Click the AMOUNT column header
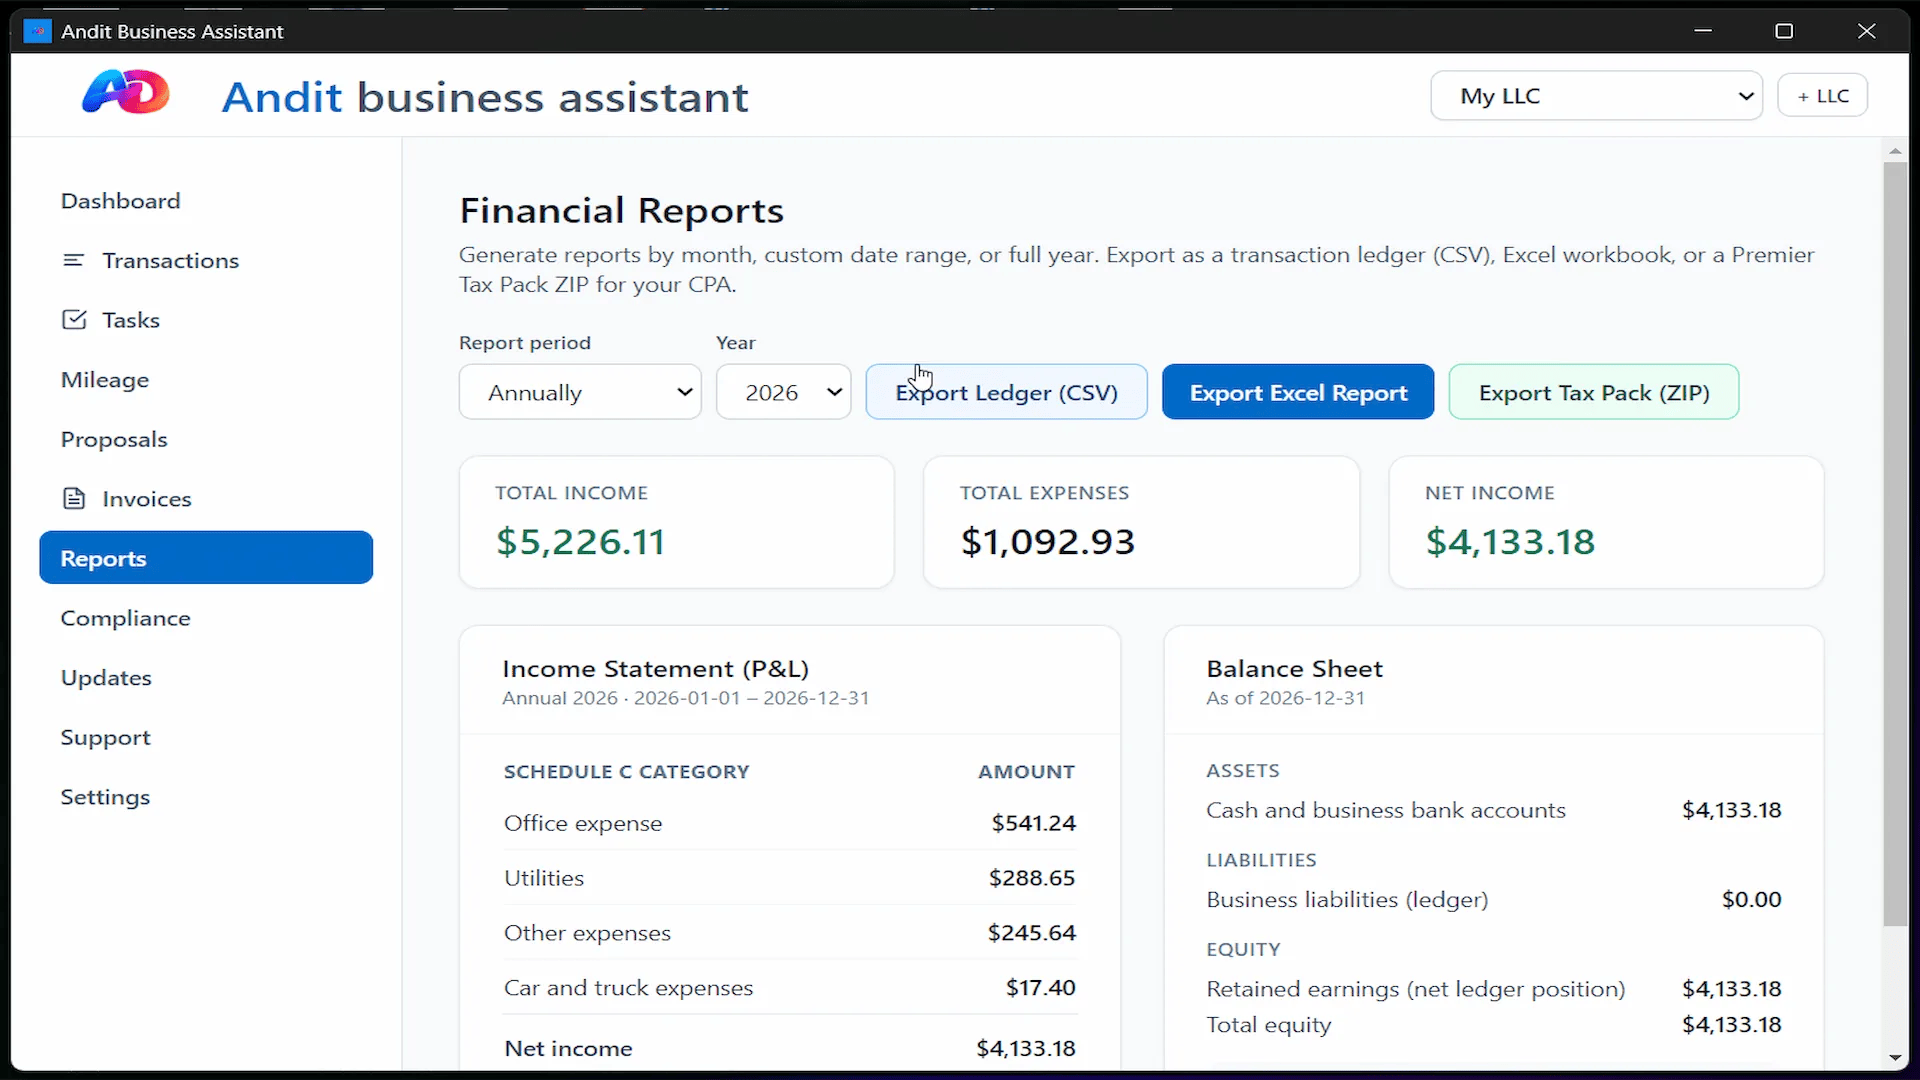 click(1026, 772)
